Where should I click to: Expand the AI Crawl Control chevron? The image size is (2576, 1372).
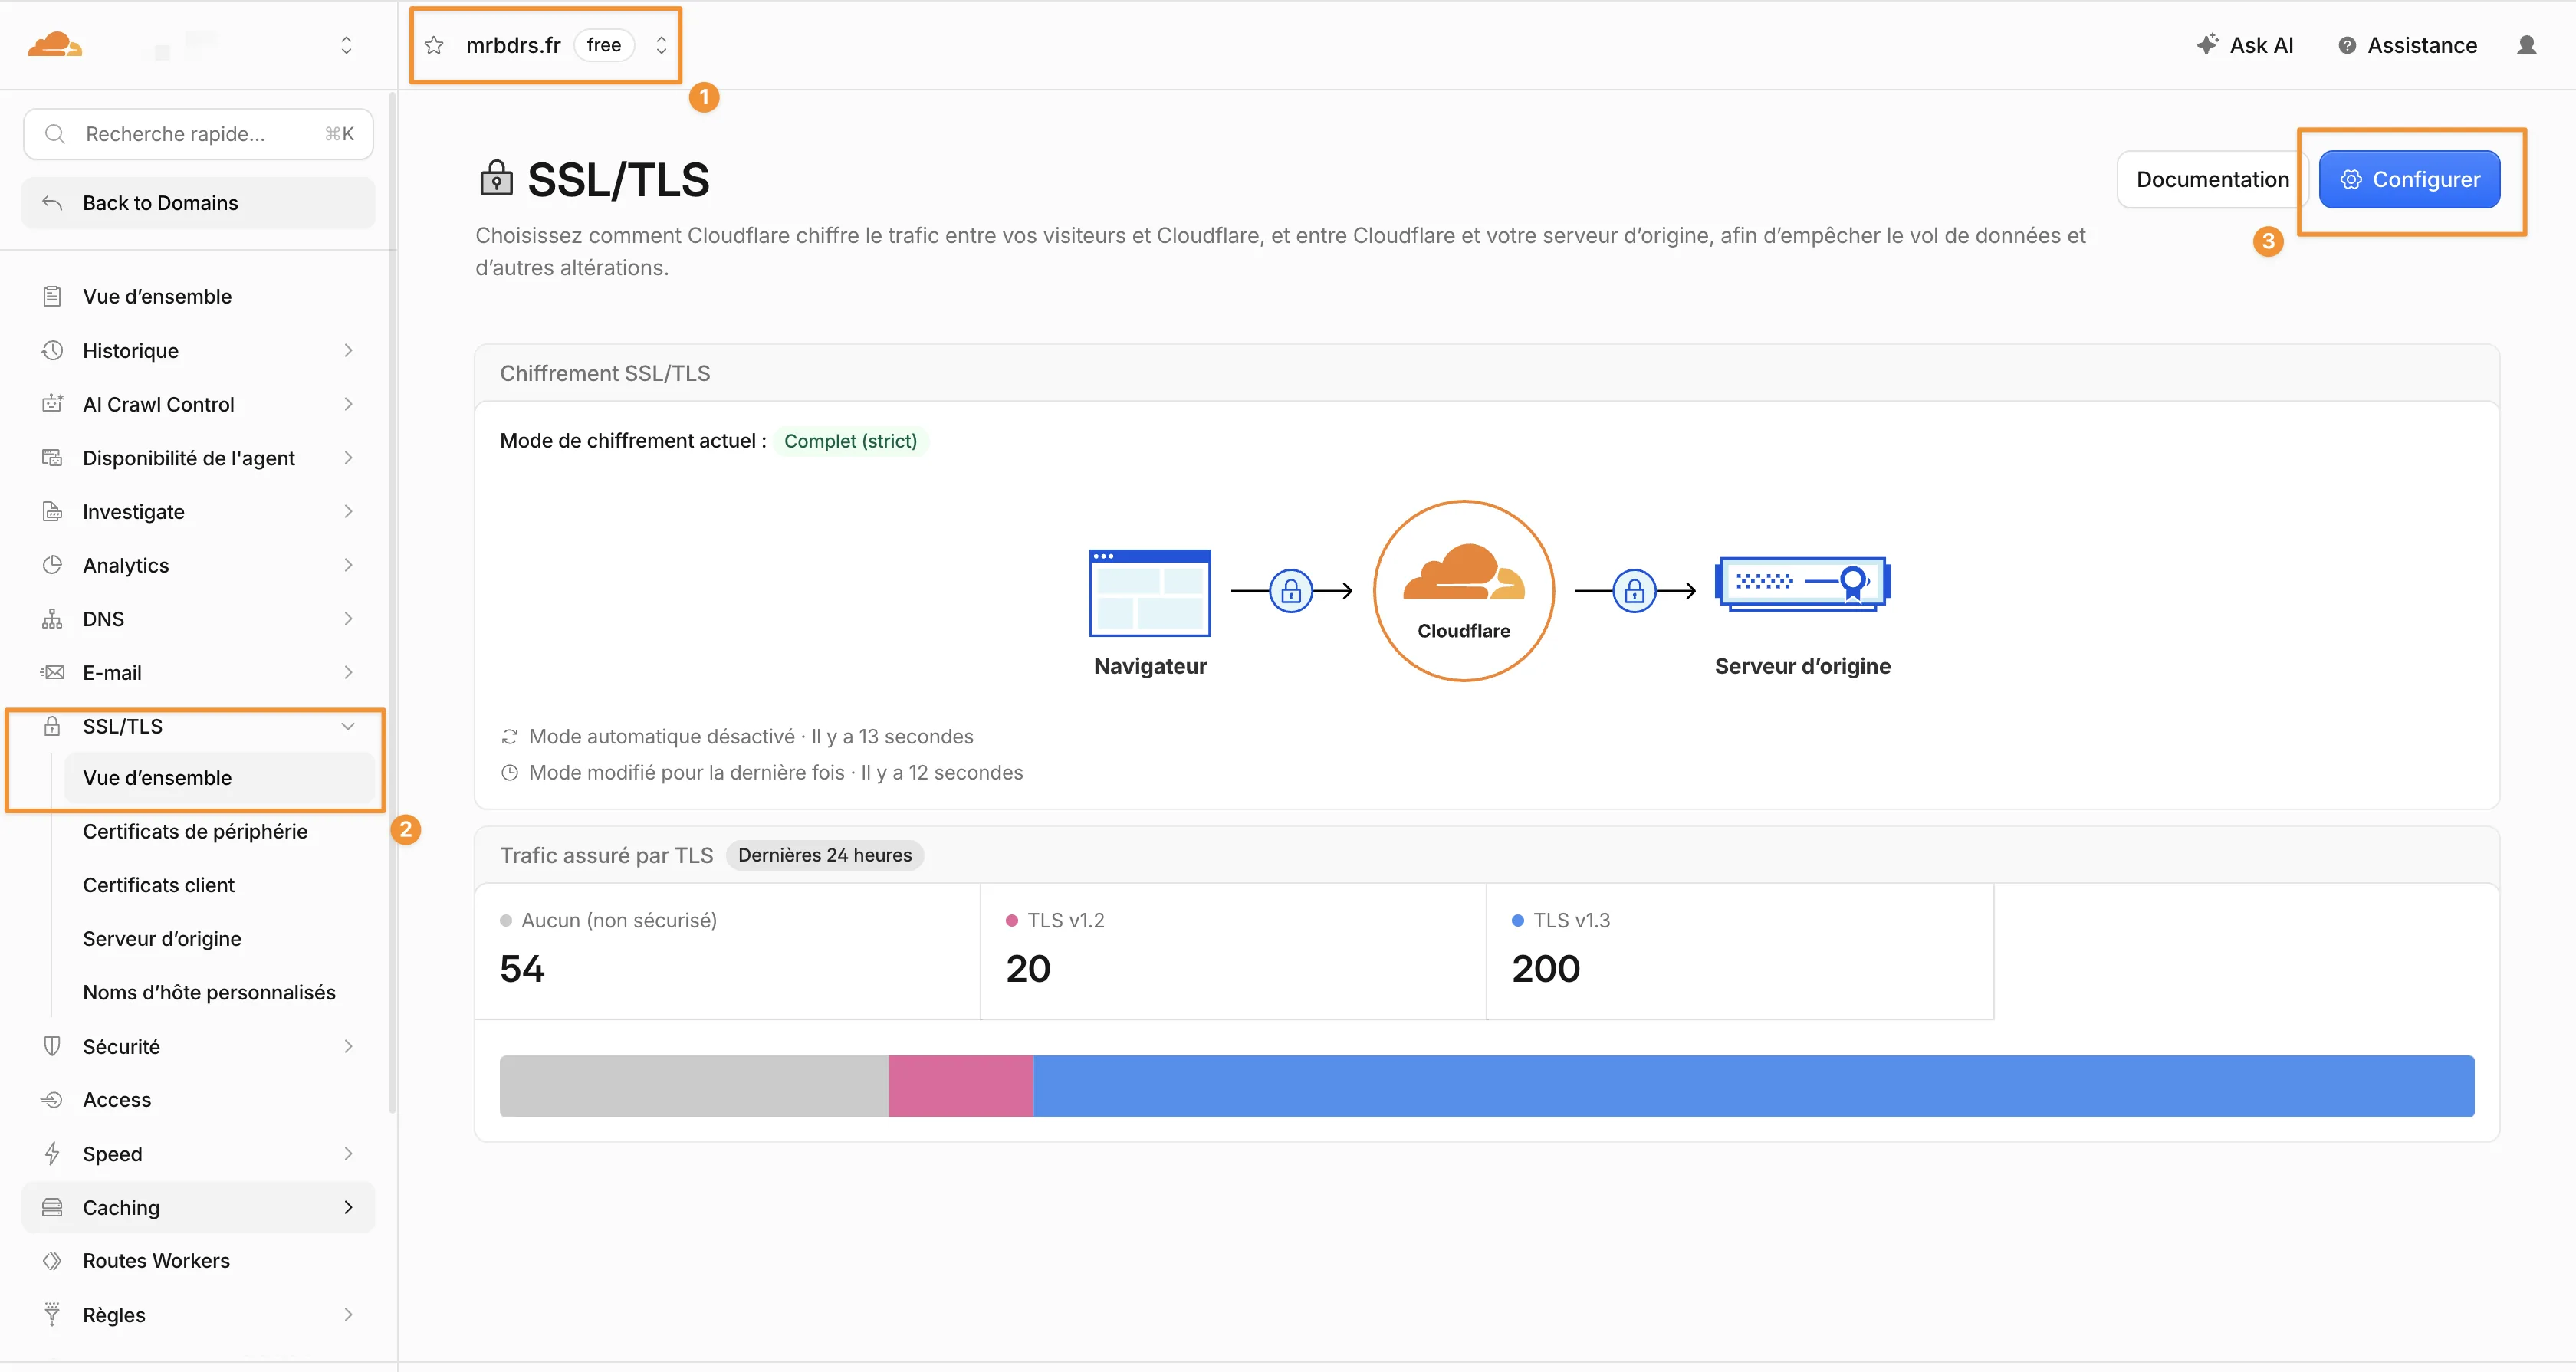348,404
